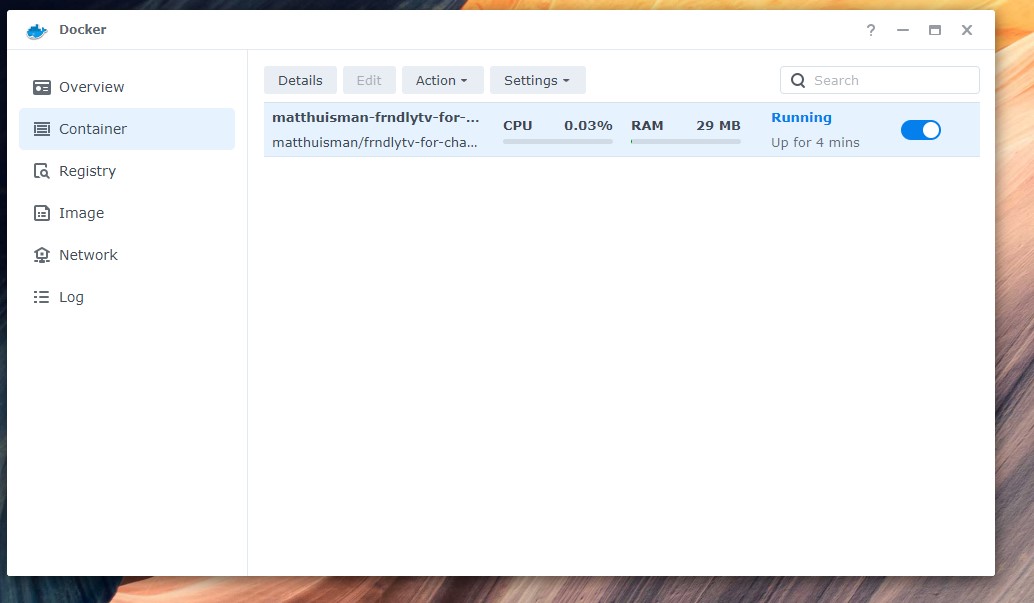Screen dimensions: 1034x603
Task: Focus the Search input field
Action: pyautogui.click(x=890, y=81)
